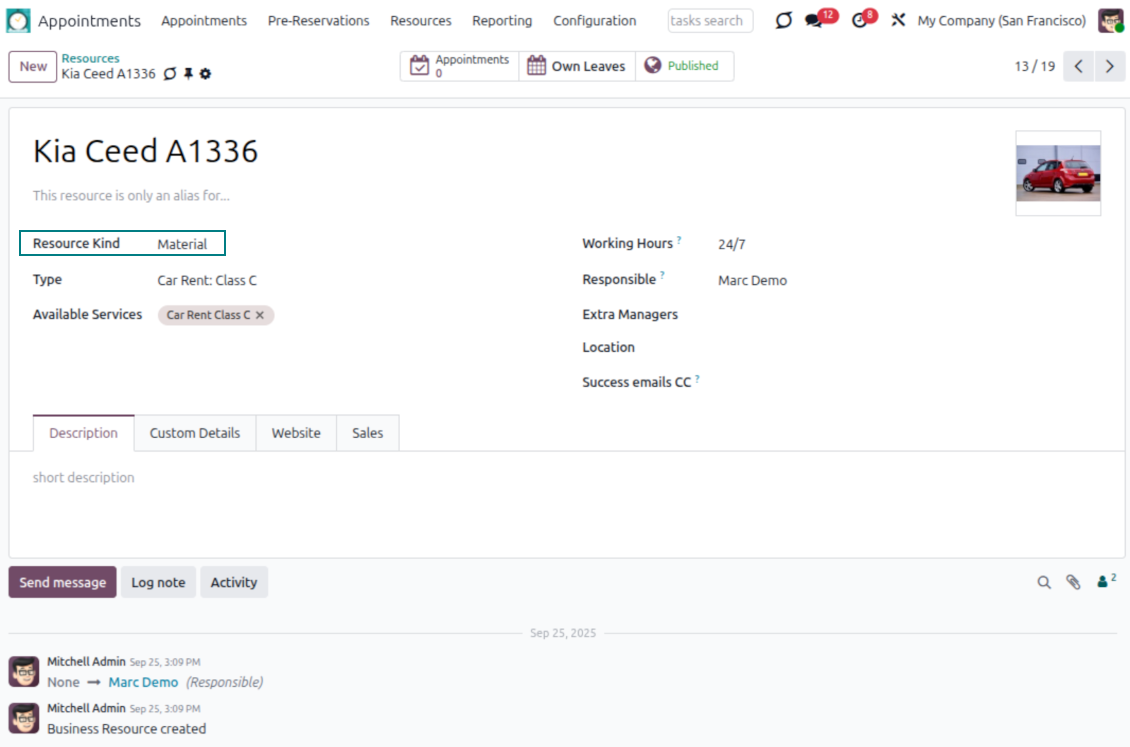Click the paperclip attachments icon

[1073, 582]
